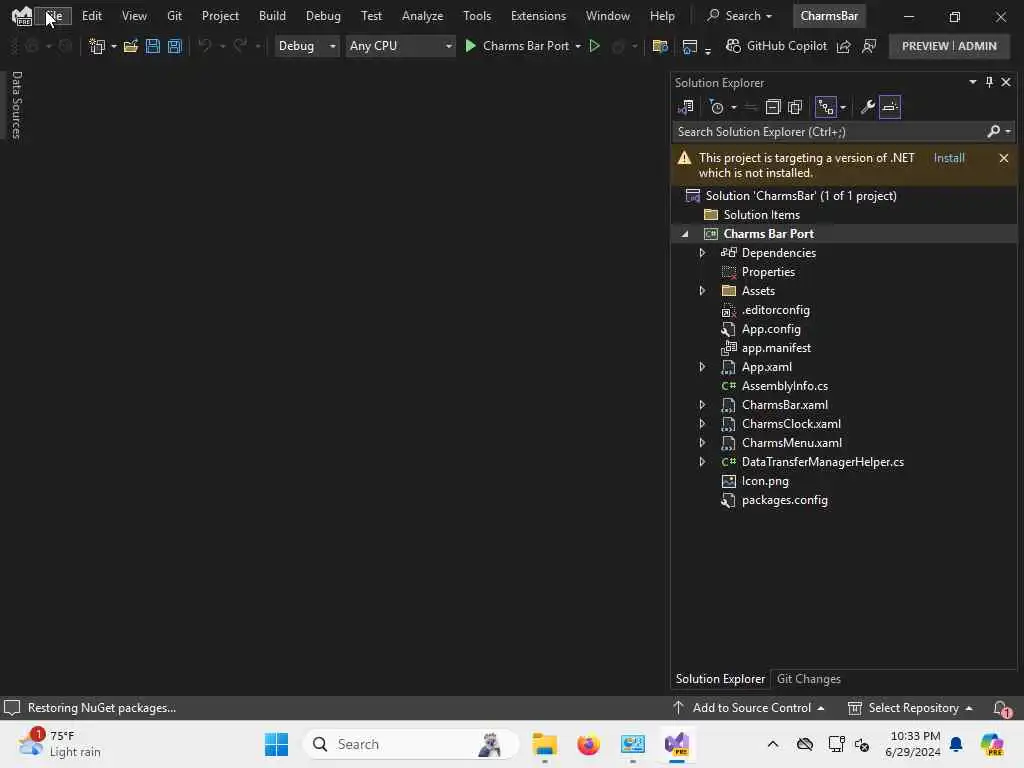Toggle the Solution Explorer auto-hide pin
The height and width of the screenshot is (768, 1024).
(989, 82)
